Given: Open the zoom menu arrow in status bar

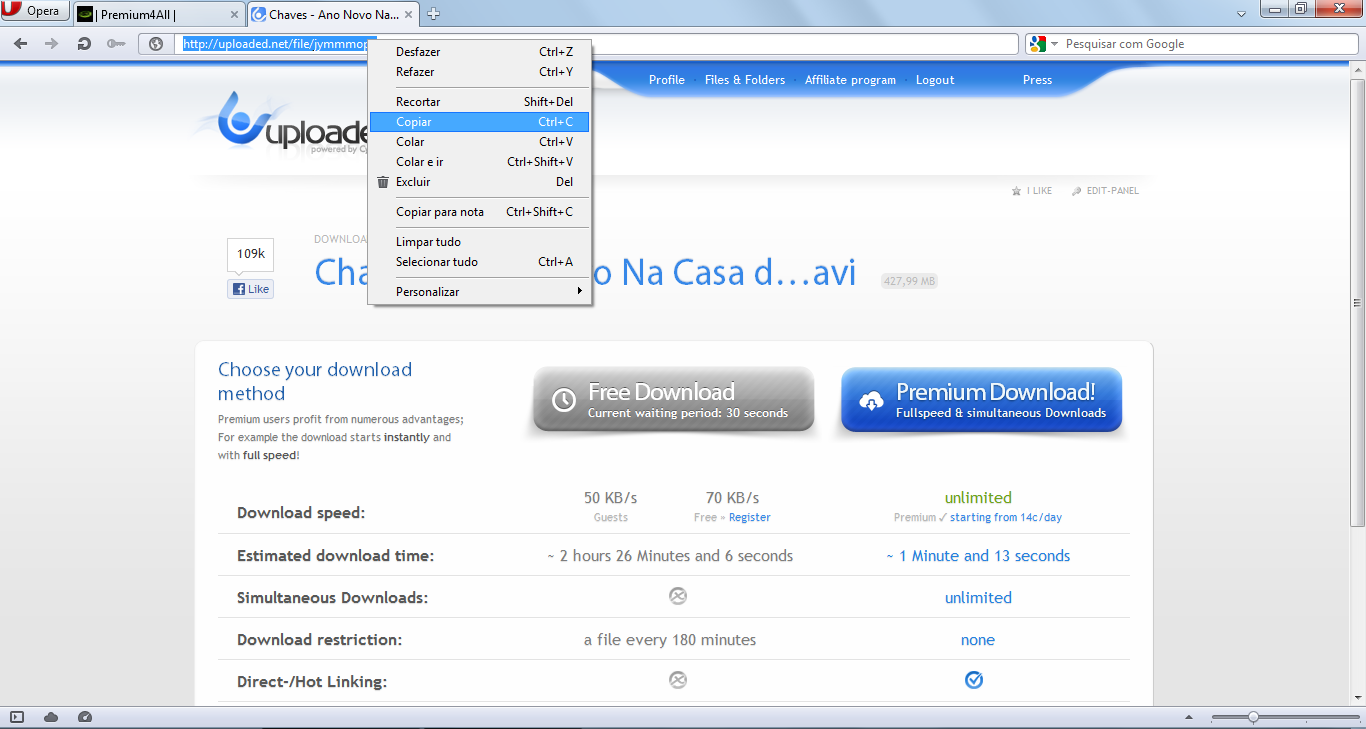Looking at the screenshot, I should tap(1187, 717).
